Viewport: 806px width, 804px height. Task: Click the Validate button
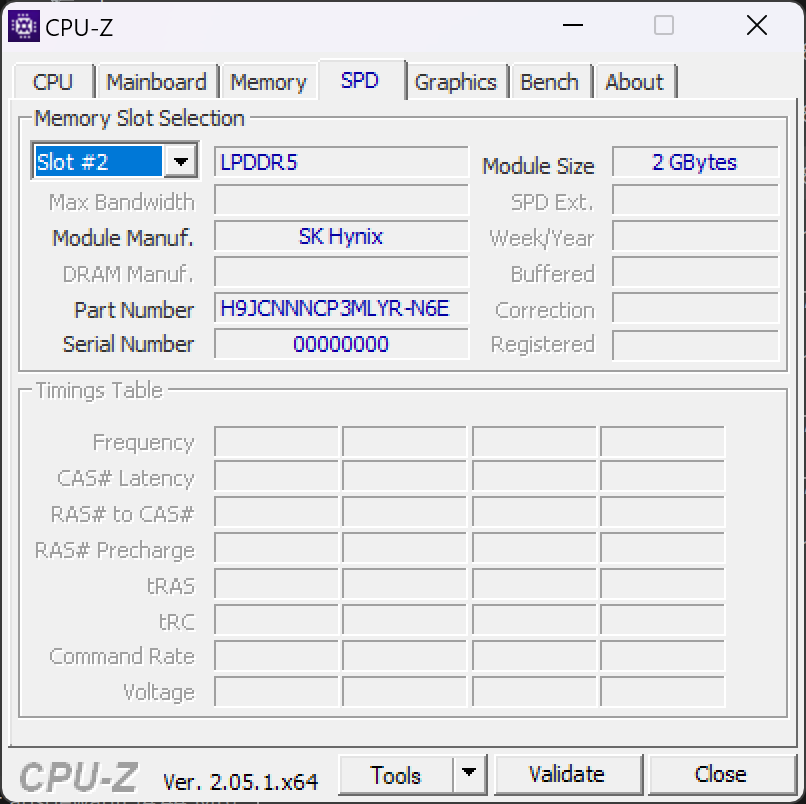click(x=567, y=774)
